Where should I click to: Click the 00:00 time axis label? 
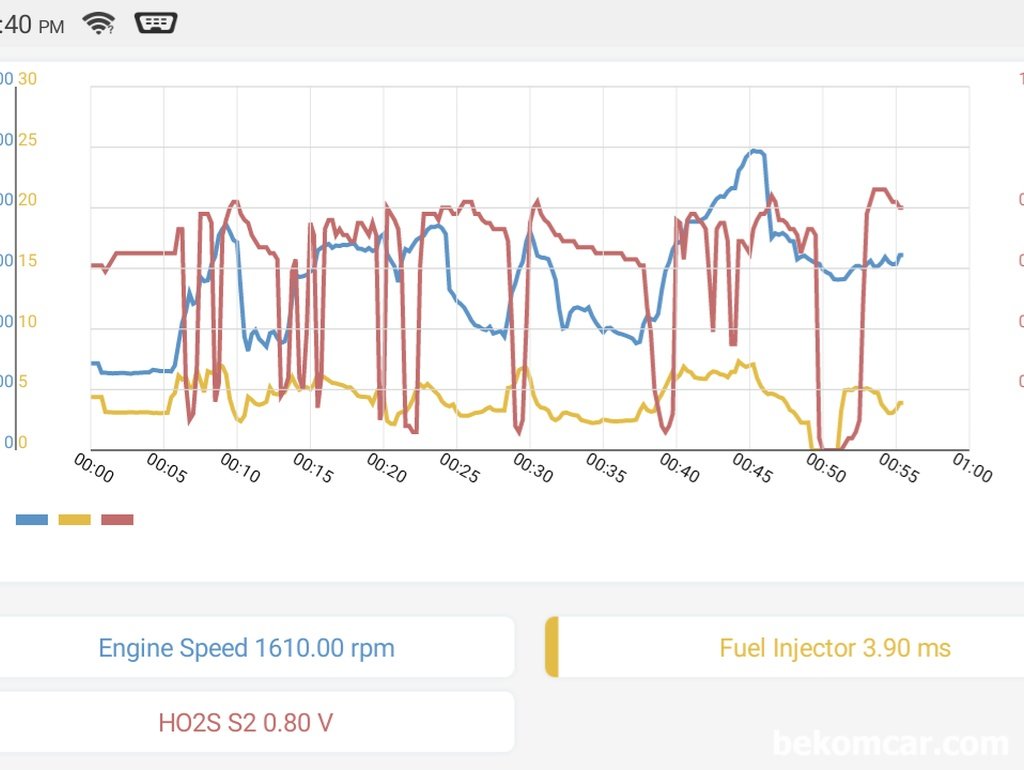pyautogui.click(x=94, y=468)
